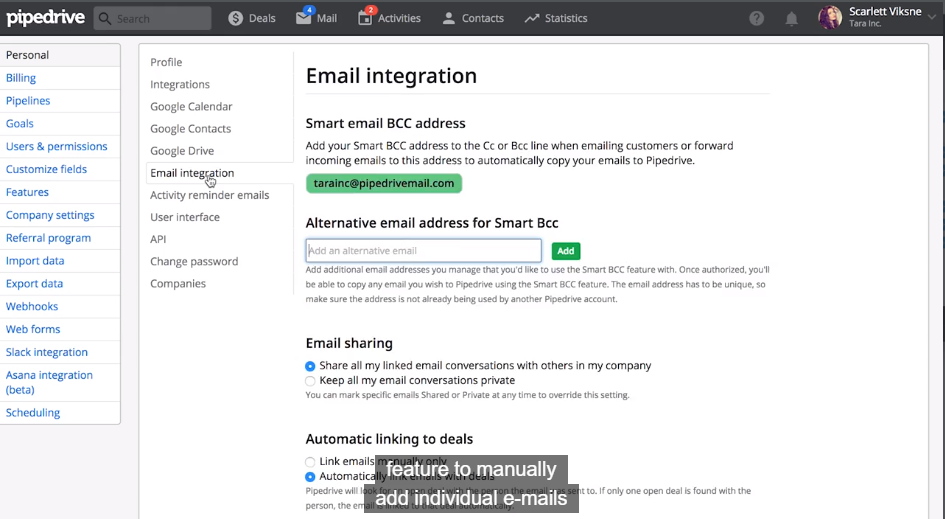Click the taraınc@pipedrivemail.com BCC address
Image resolution: width=945 pixels, height=519 pixels.
click(x=384, y=184)
